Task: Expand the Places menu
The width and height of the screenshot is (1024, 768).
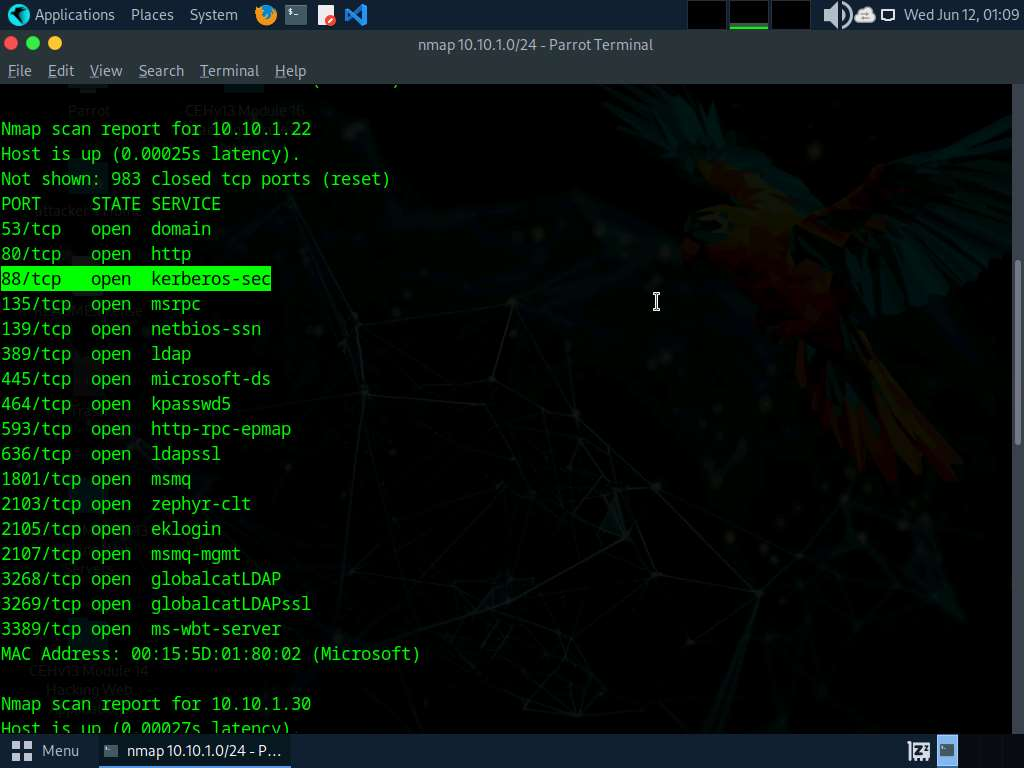Action: pos(152,15)
